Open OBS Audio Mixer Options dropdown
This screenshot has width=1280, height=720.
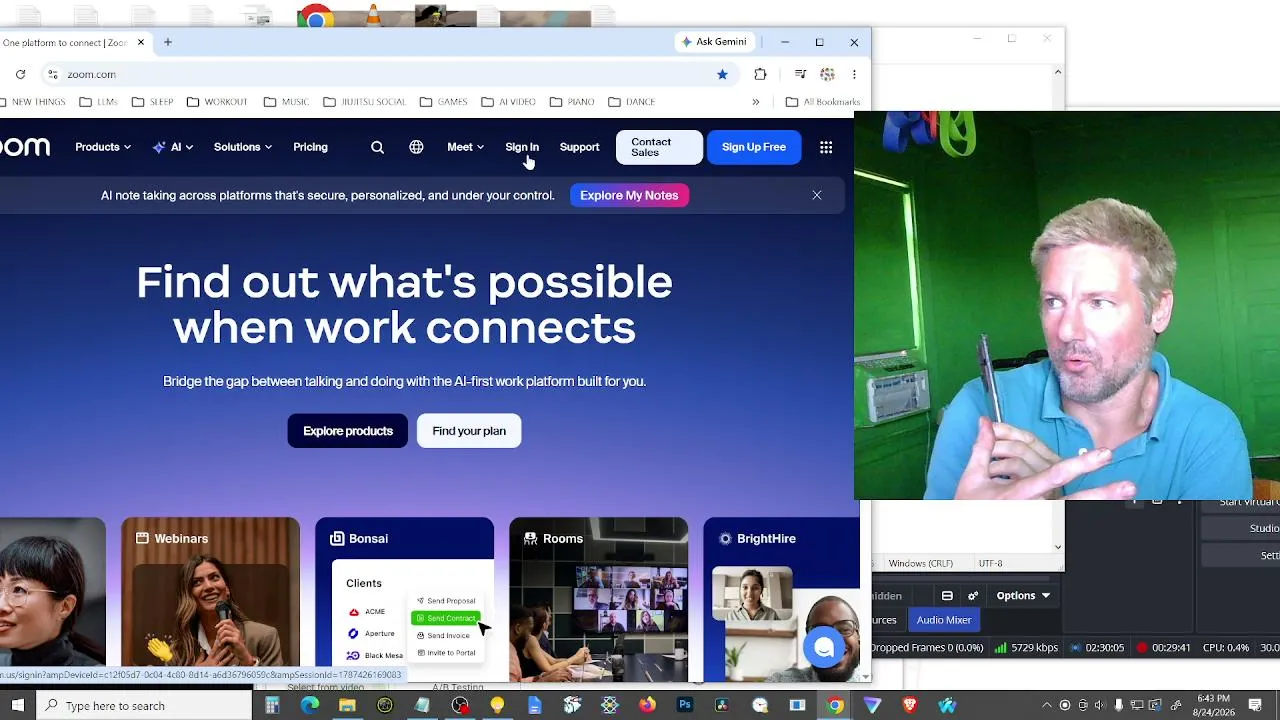(1023, 596)
